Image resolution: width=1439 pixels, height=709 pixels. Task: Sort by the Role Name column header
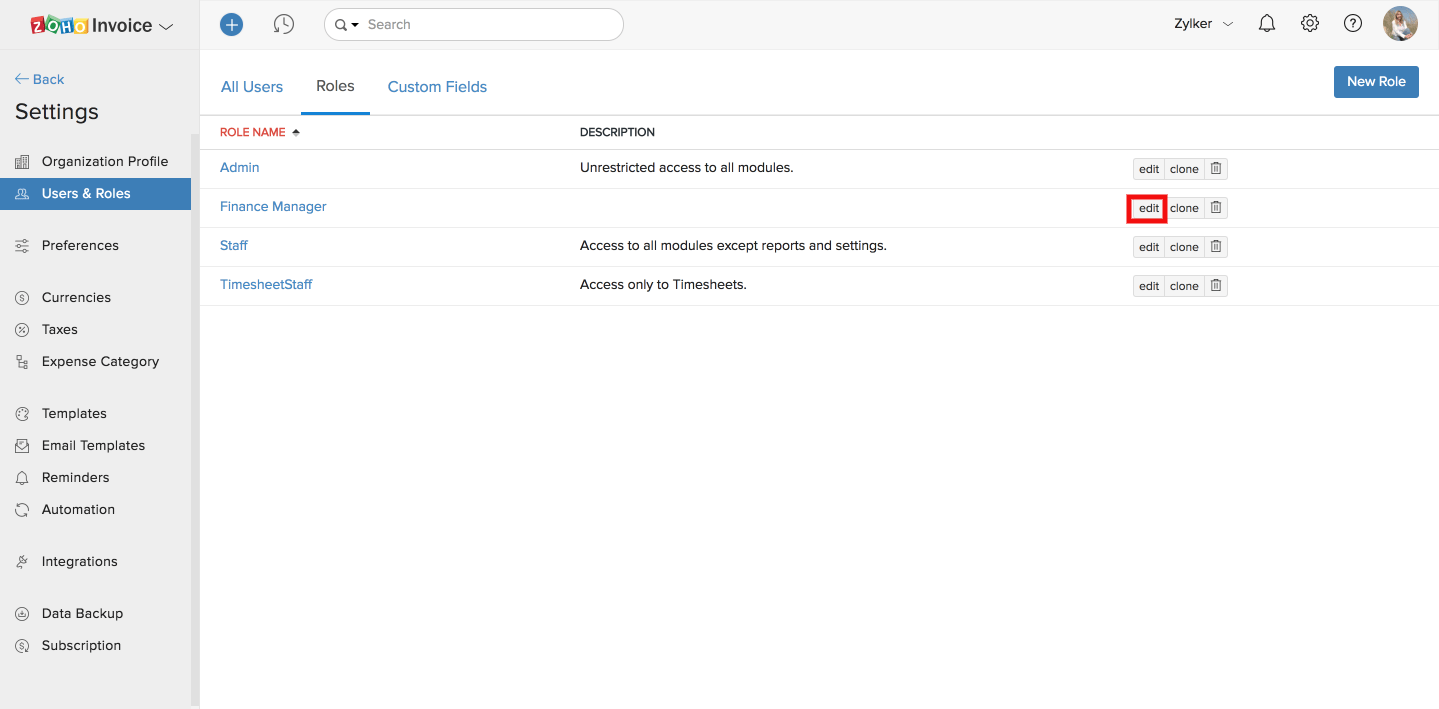tap(253, 132)
